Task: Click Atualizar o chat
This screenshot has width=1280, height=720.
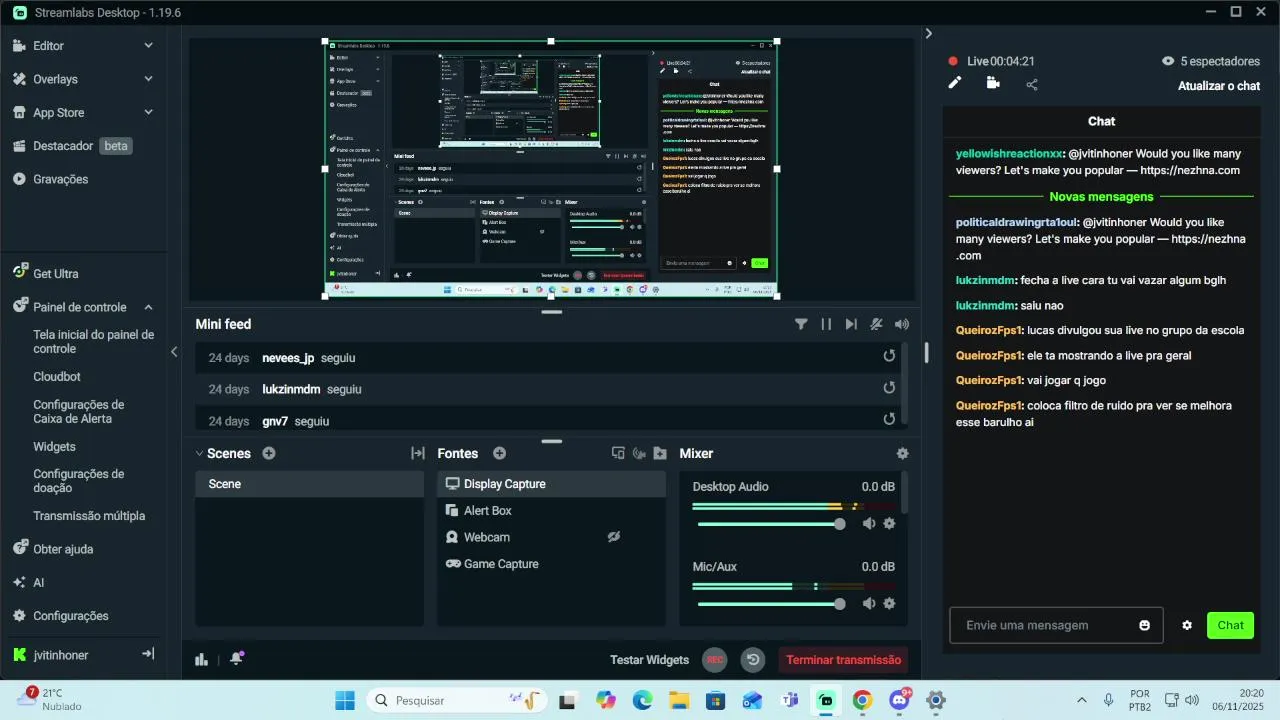Action: pos(1218,86)
